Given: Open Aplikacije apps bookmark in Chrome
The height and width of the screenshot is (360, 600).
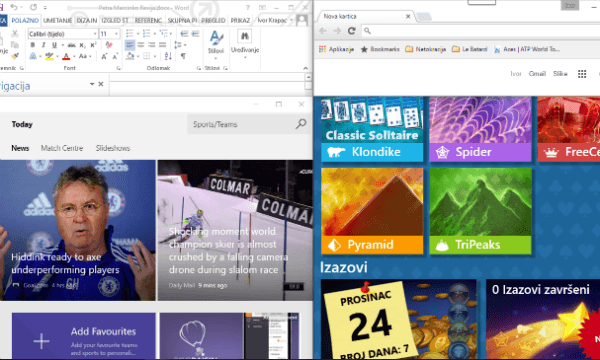Looking at the screenshot, I should [x=336, y=49].
